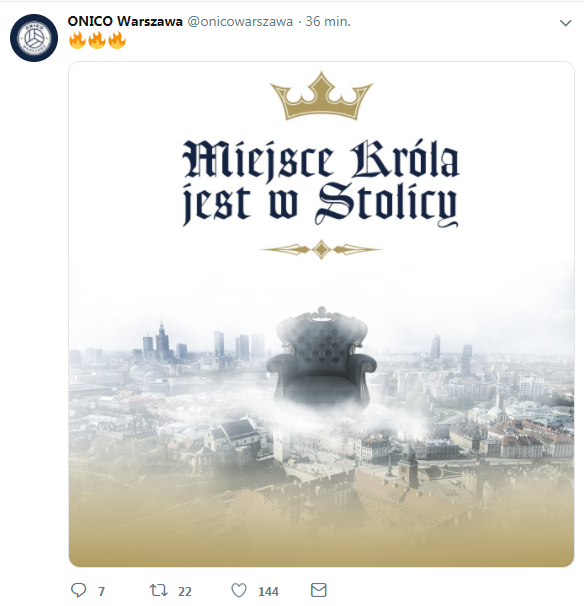Click the likes count showing 144
Image resolution: width=584 pixels, height=606 pixels.
click(268, 591)
